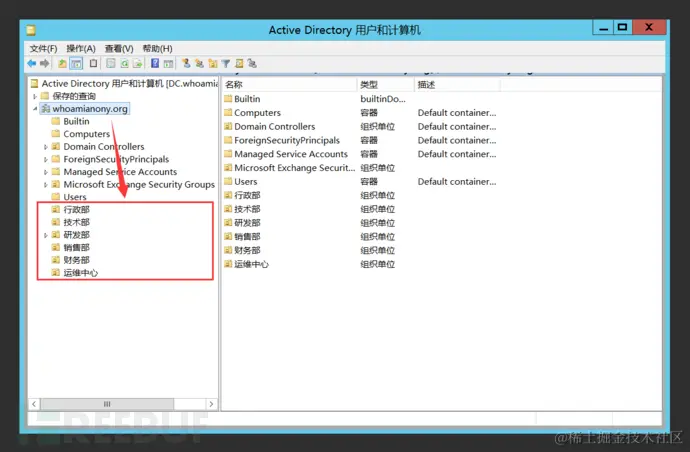Select Computers in the right list
The width and height of the screenshot is (690, 452).
(x=257, y=113)
